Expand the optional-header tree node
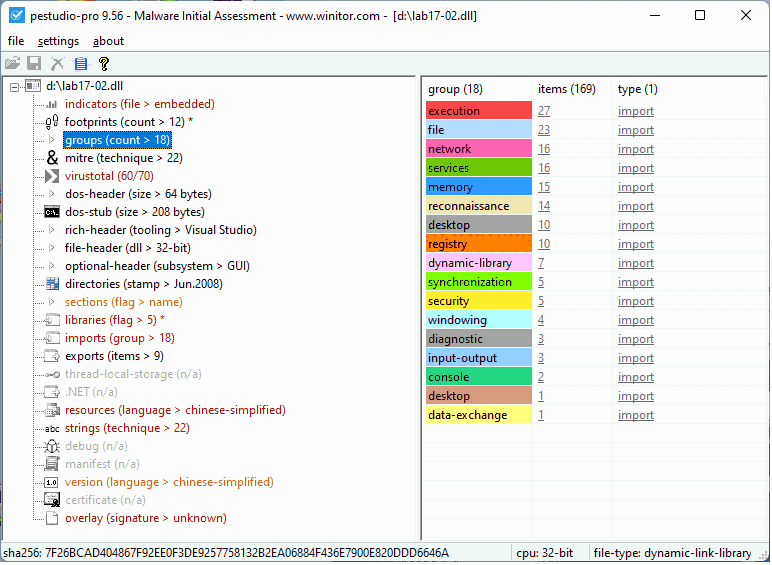 coord(52,266)
